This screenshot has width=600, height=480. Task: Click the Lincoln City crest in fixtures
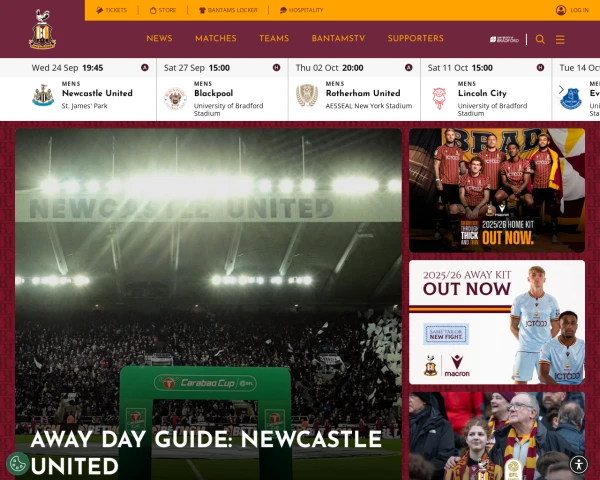click(439, 98)
